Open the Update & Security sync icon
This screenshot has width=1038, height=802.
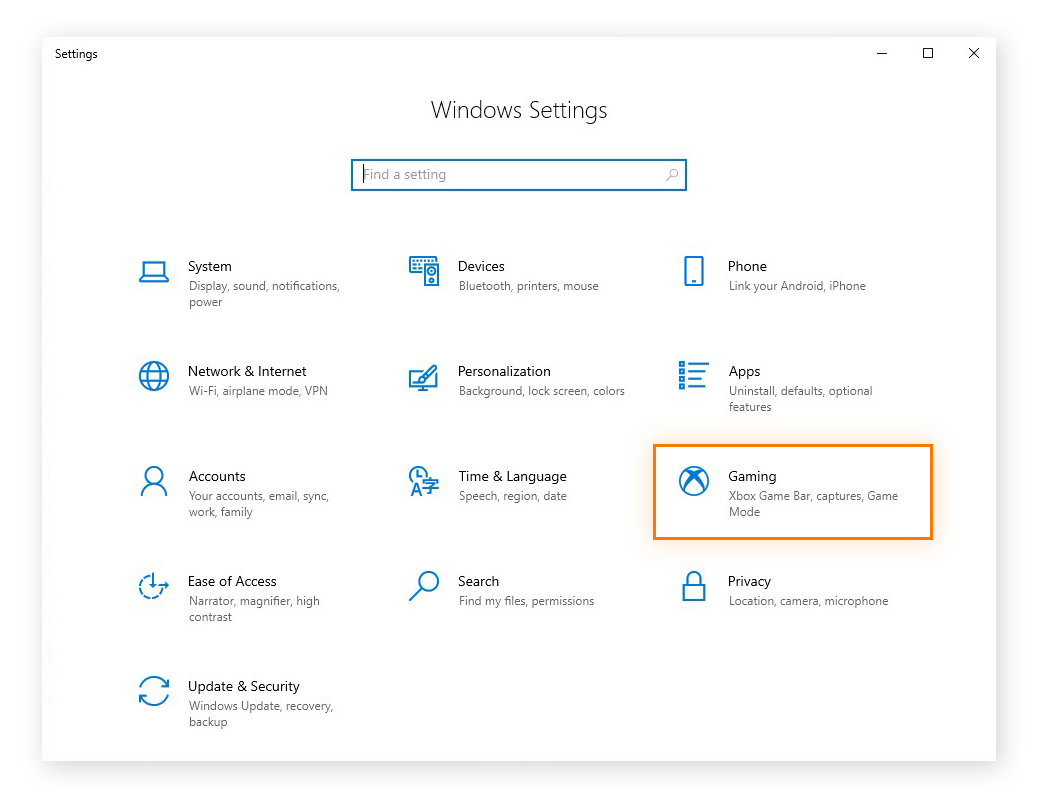click(x=154, y=691)
